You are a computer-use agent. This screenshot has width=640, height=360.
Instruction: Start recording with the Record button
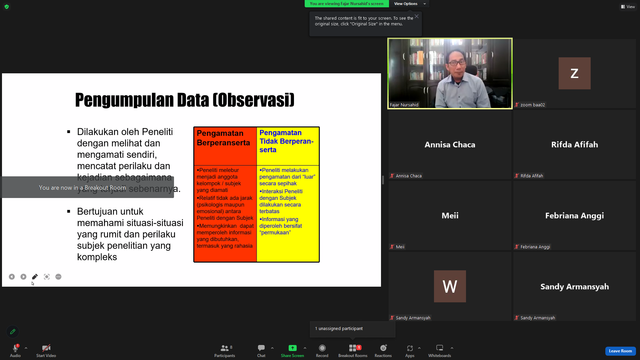322,350
